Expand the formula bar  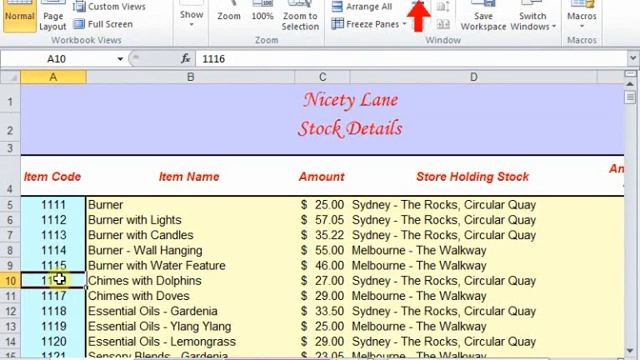pos(633,59)
